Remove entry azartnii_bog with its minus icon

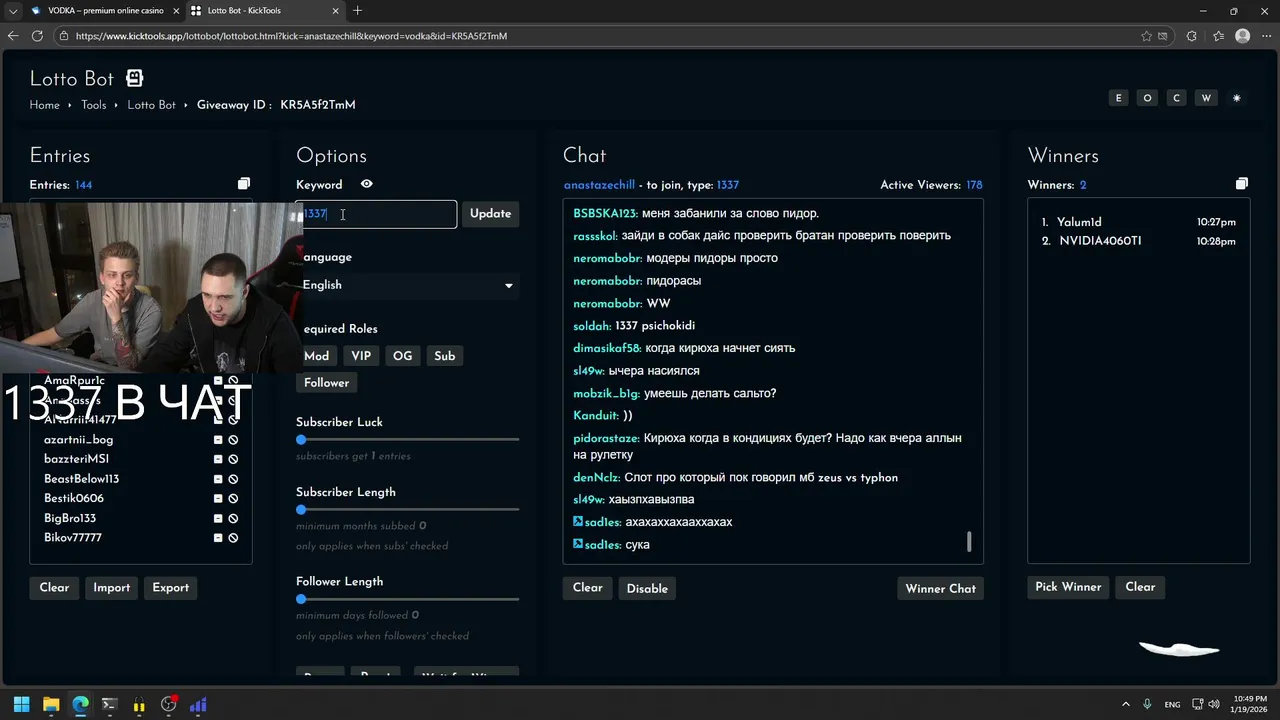coord(218,440)
